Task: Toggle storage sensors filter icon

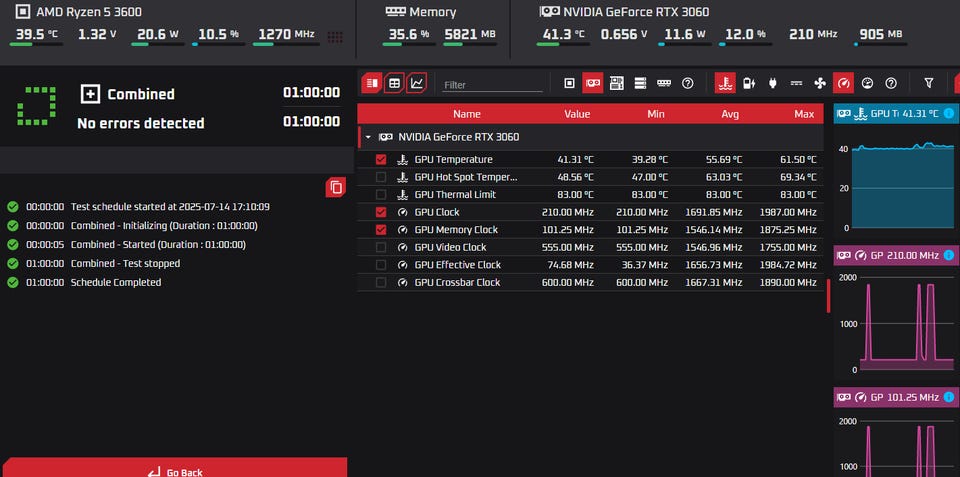Action: [x=640, y=83]
